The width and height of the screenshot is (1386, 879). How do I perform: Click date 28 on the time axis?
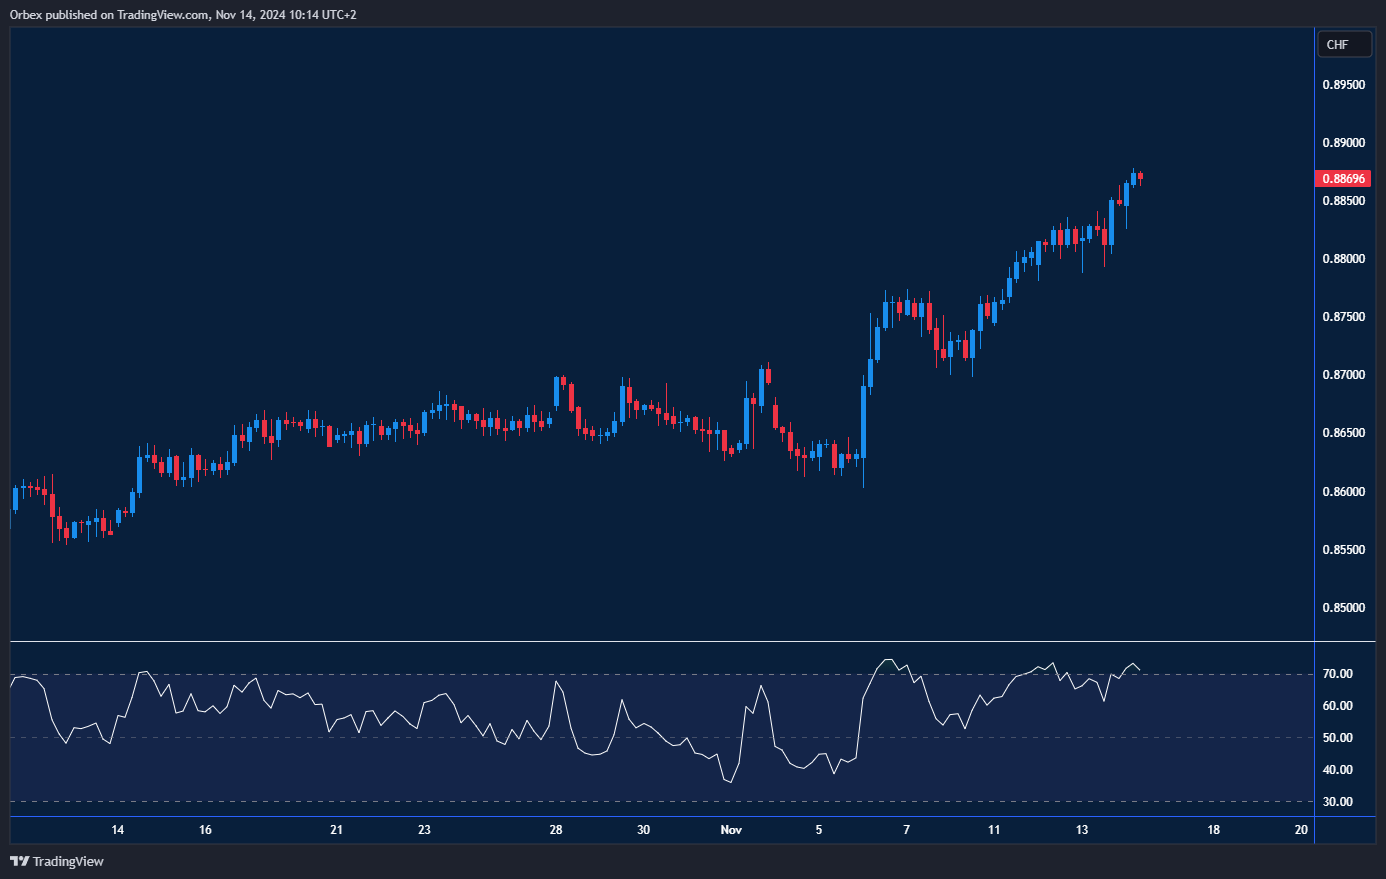click(556, 830)
